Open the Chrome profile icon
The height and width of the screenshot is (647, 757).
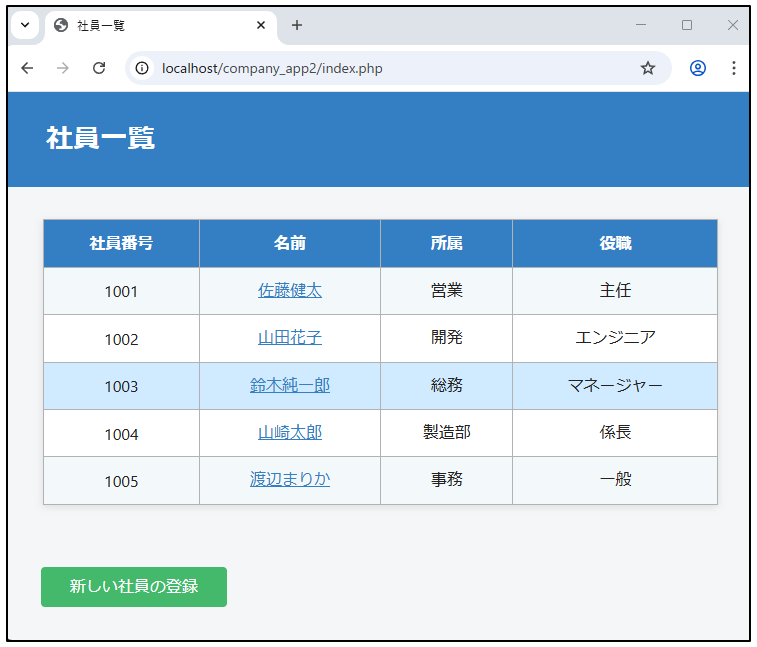[698, 68]
